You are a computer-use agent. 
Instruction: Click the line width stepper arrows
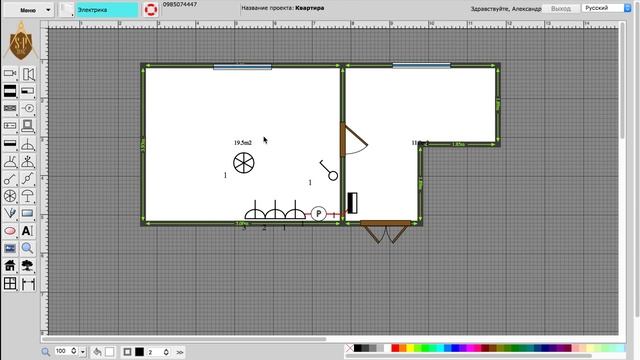tap(166, 351)
